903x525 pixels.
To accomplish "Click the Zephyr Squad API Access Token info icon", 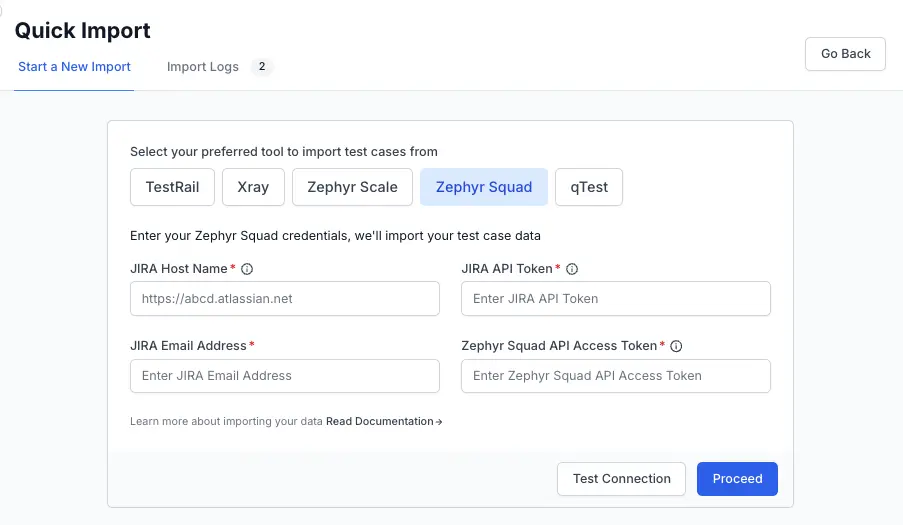I will pos(676,346).
